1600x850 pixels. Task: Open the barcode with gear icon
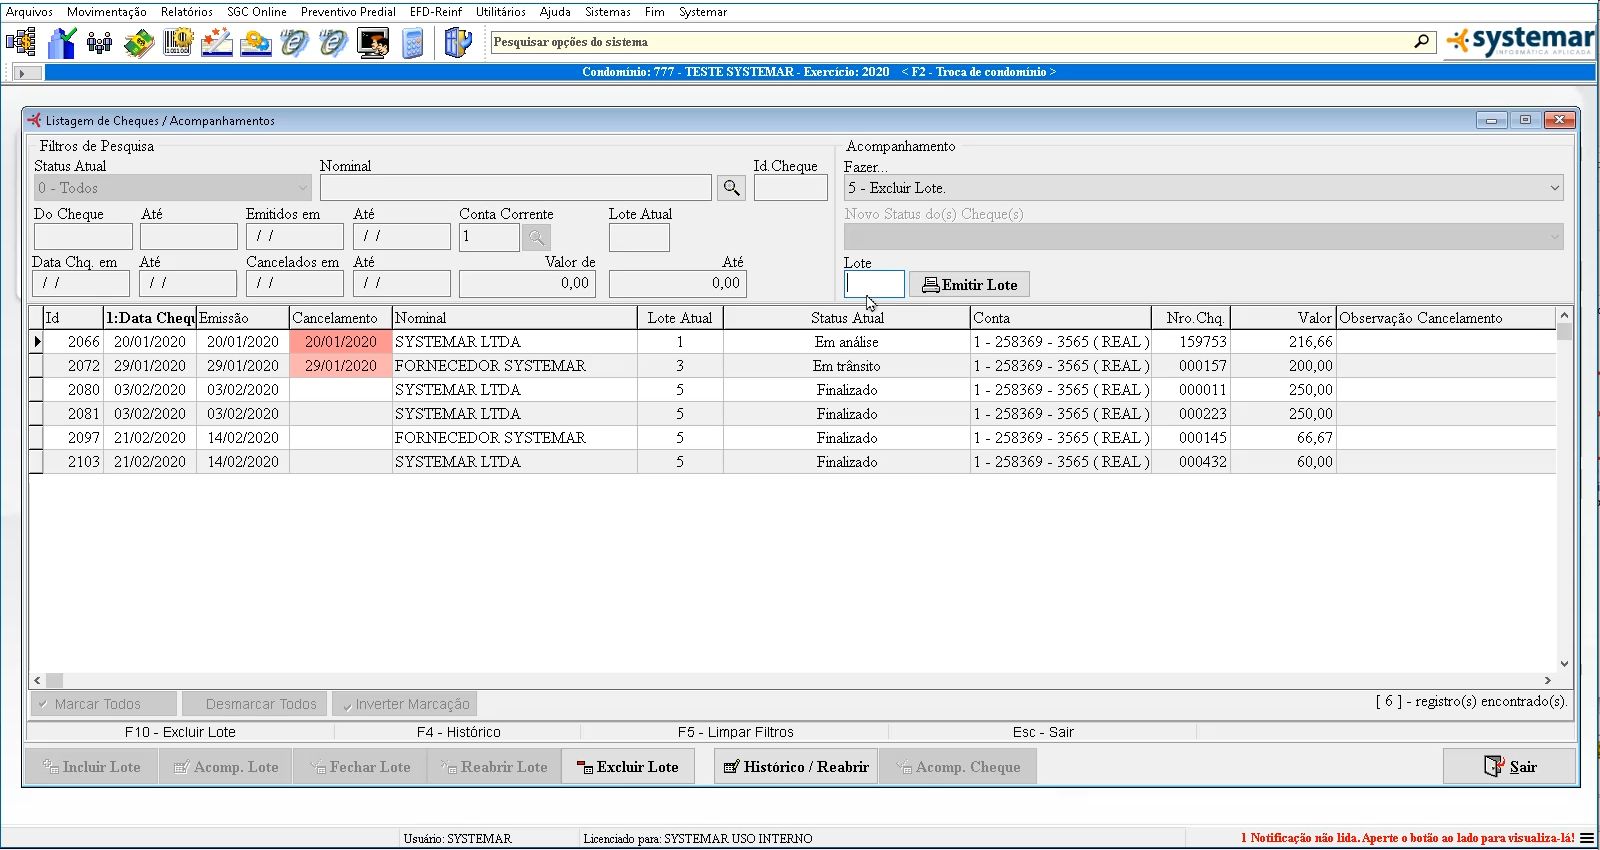(x=178, y=43)
